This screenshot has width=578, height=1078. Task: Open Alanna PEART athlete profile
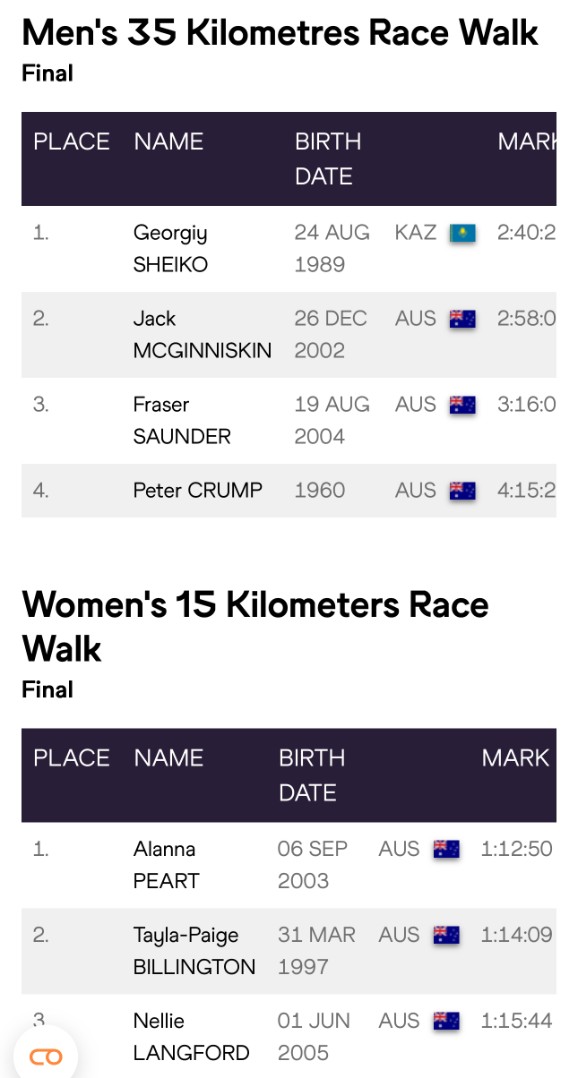click(x=166, y=865)
